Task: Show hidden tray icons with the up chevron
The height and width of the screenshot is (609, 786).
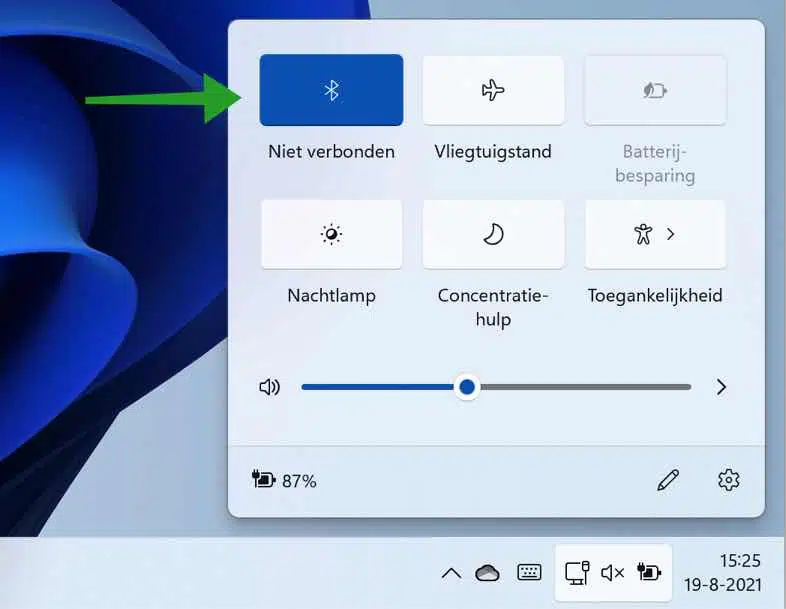Action: [x=451, y=573]
